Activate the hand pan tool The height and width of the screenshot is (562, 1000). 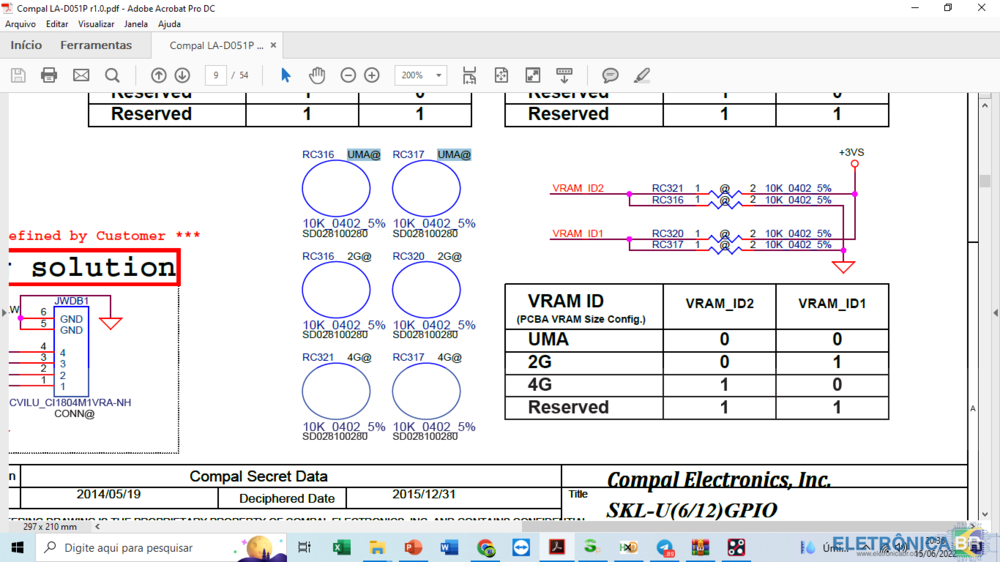[x=317, y=75]
